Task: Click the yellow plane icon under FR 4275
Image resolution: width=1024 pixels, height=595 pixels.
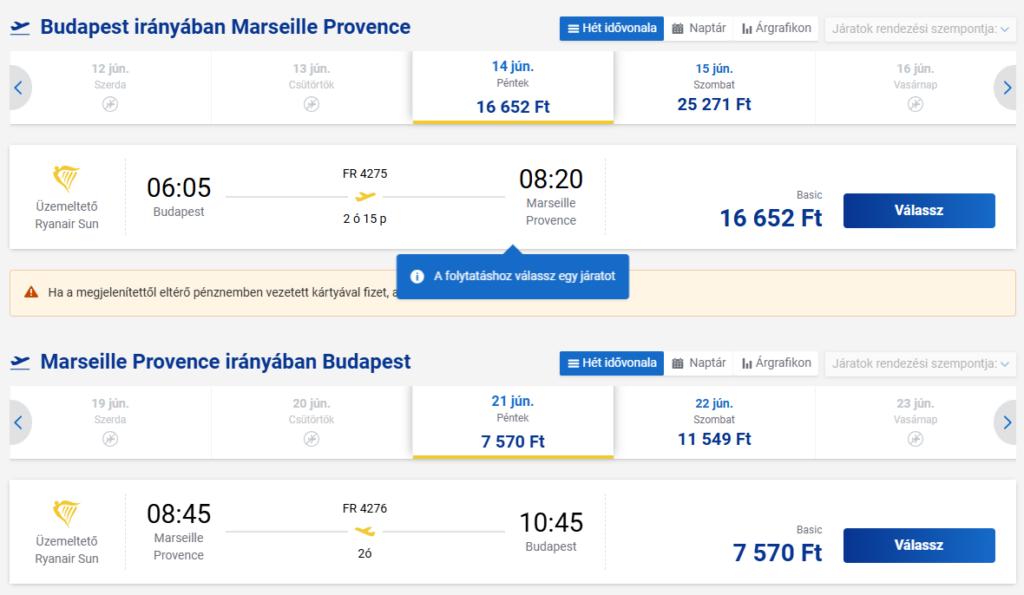Action: pyautogui.click(x=365, y=197)
